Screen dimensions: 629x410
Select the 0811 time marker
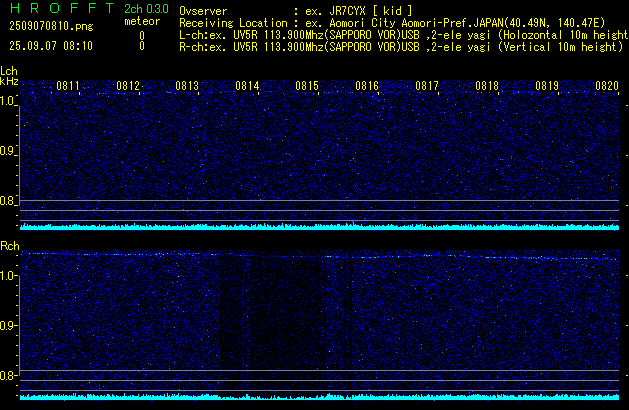pos(68,86)
